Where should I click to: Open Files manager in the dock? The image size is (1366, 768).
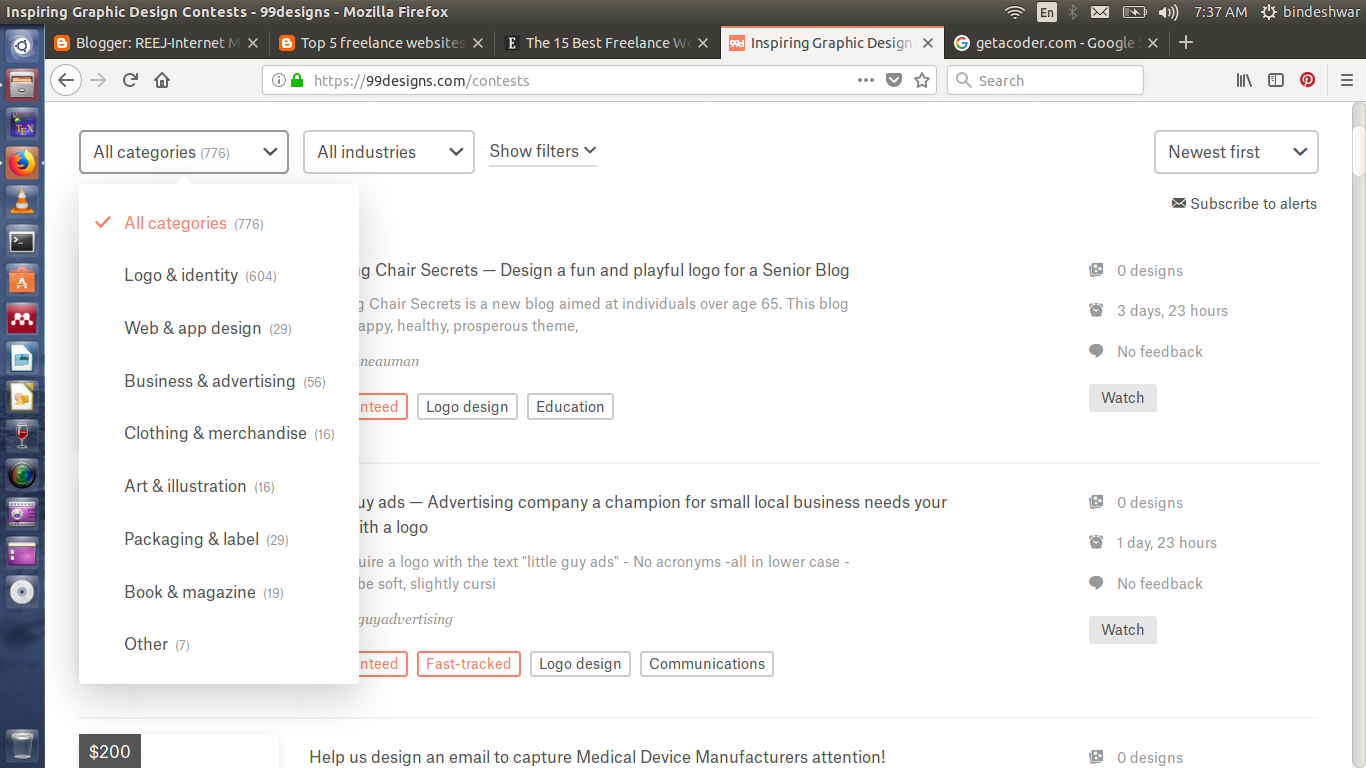[22, 84]
